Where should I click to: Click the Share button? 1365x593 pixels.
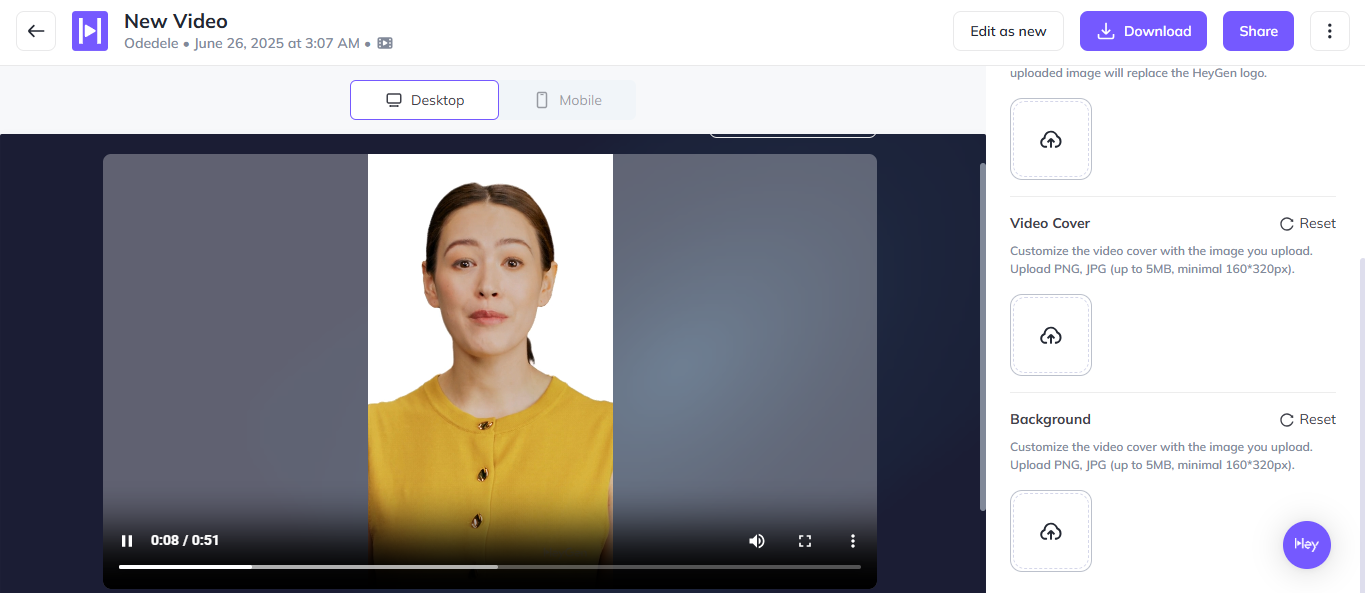click(1258, 31)
